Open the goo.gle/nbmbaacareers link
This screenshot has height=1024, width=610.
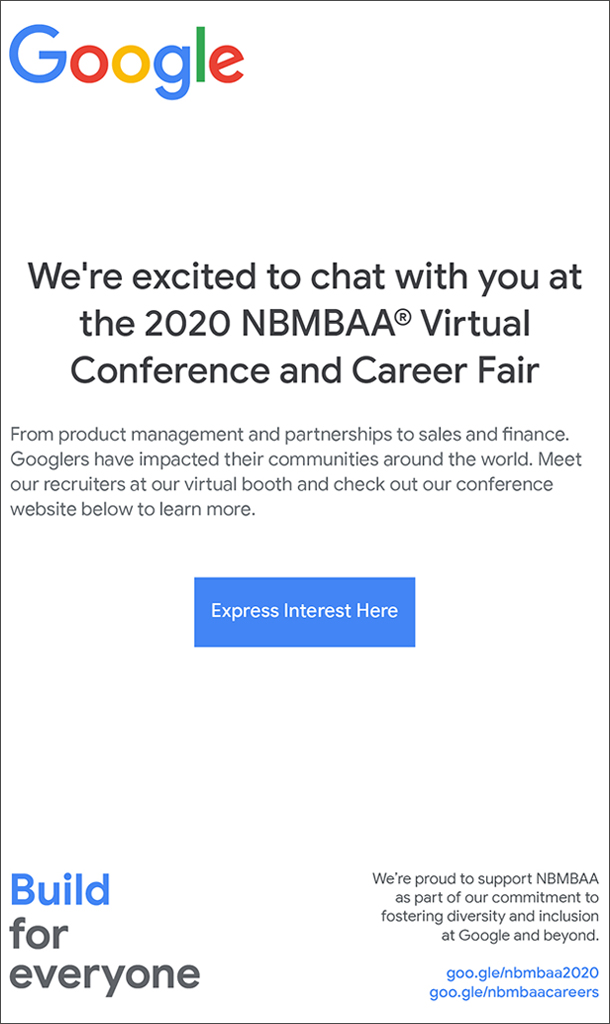pyautogui.click(x=513, y=992)
